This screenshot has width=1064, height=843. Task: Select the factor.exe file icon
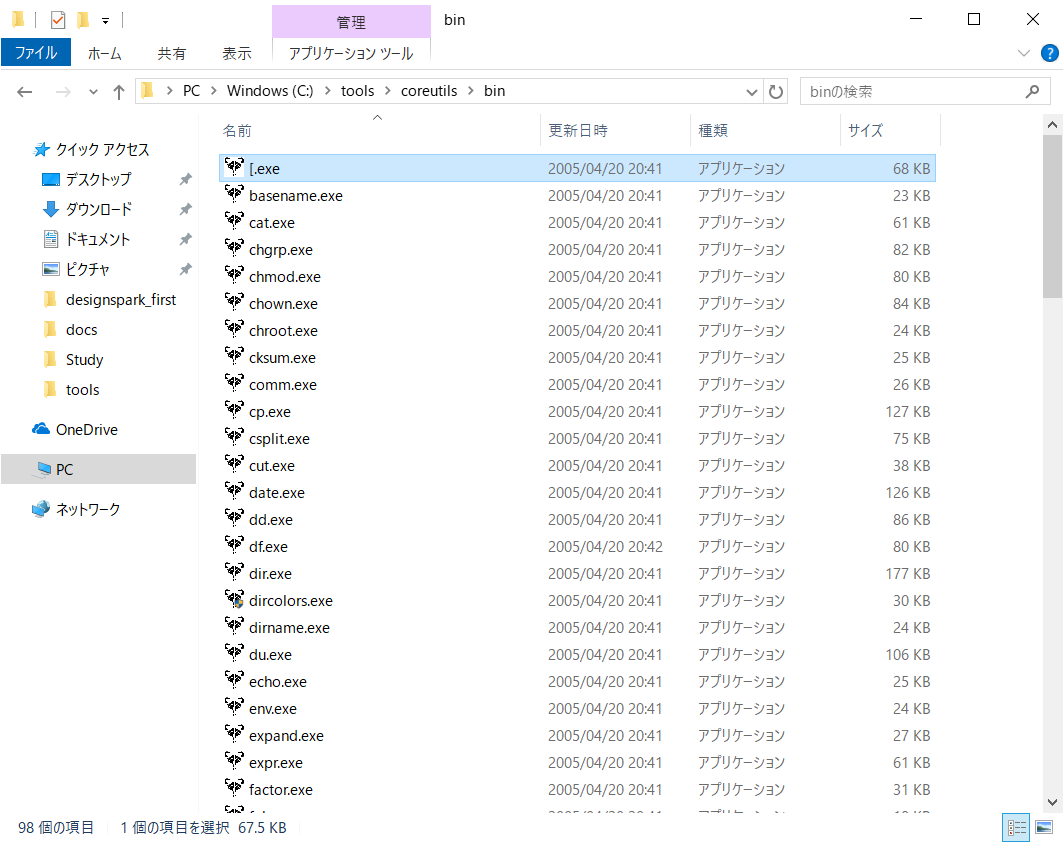(234, 788)
